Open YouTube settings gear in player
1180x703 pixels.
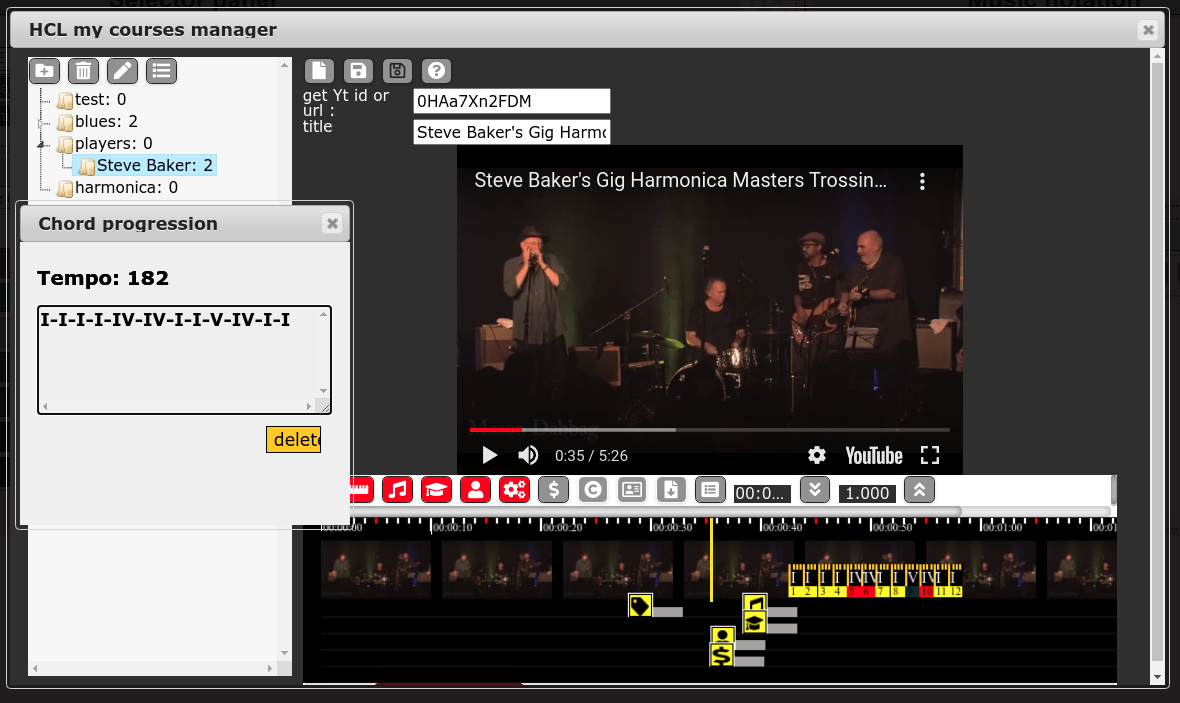(817, 455)
